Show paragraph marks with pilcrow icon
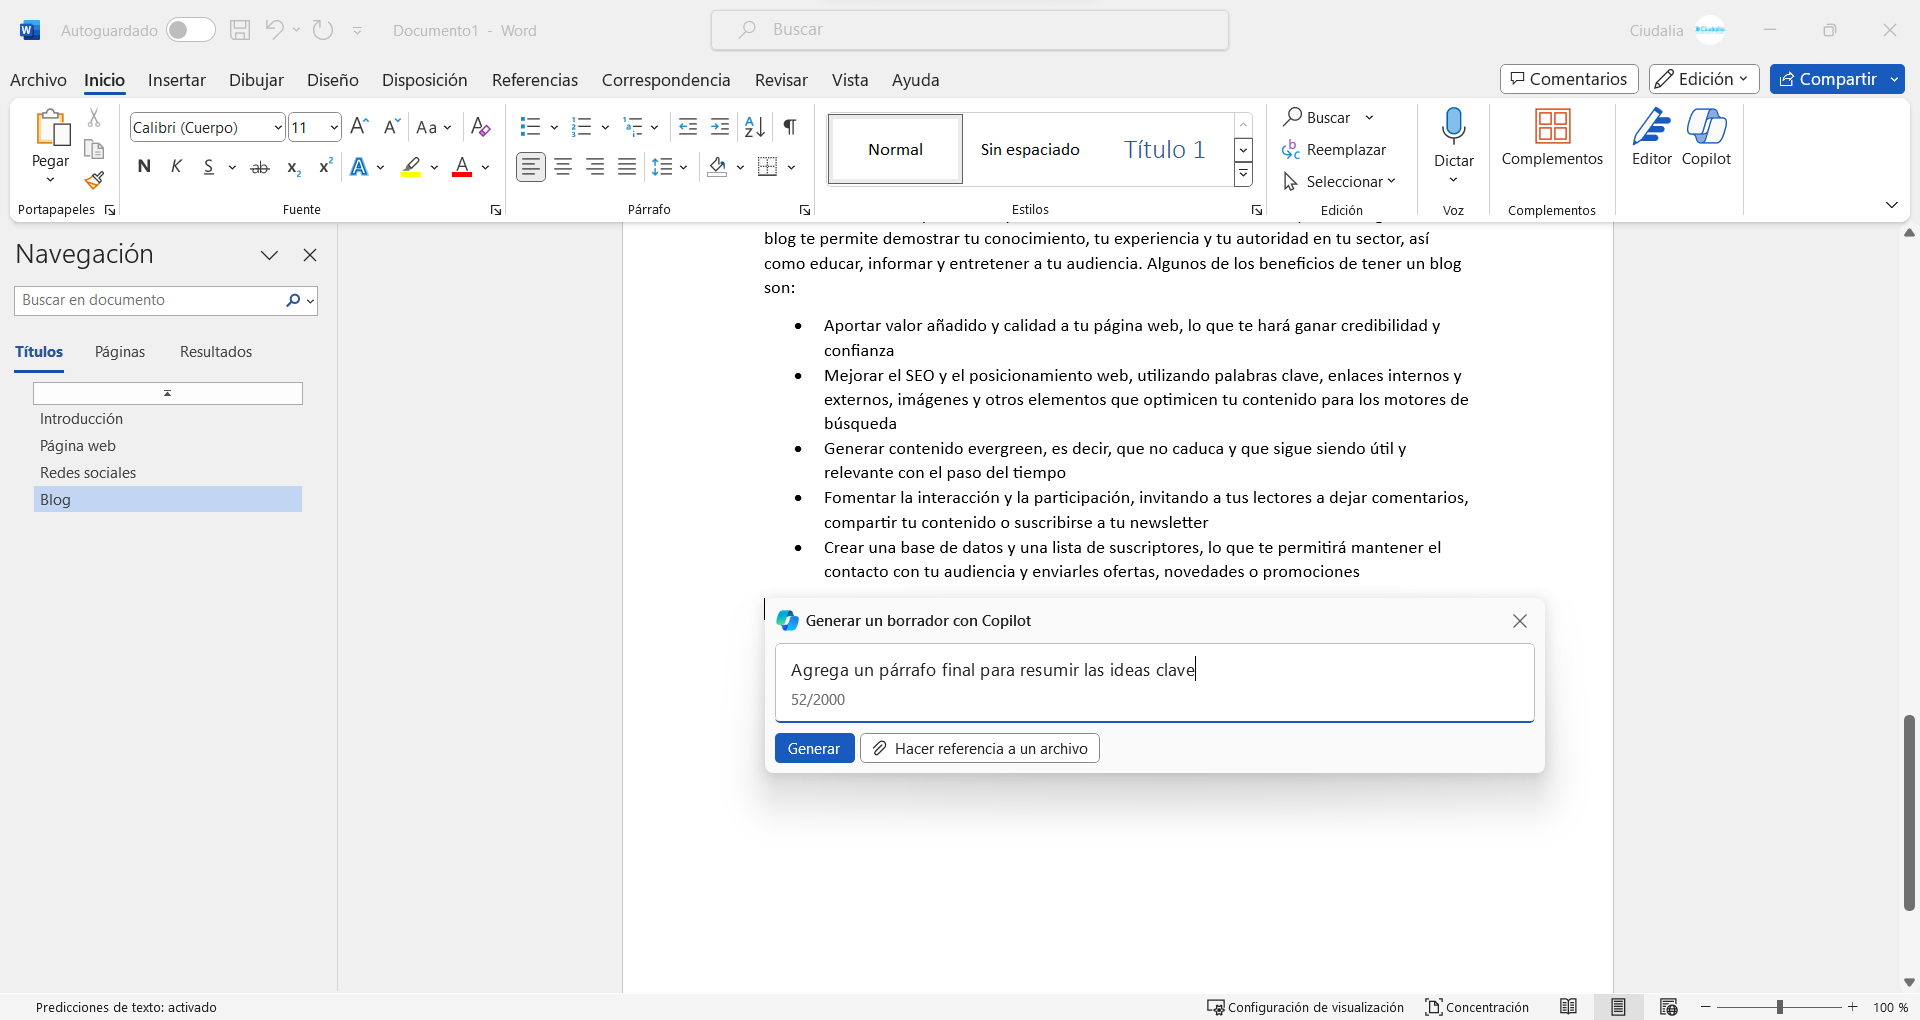1920x1020 pixels. 790,127
